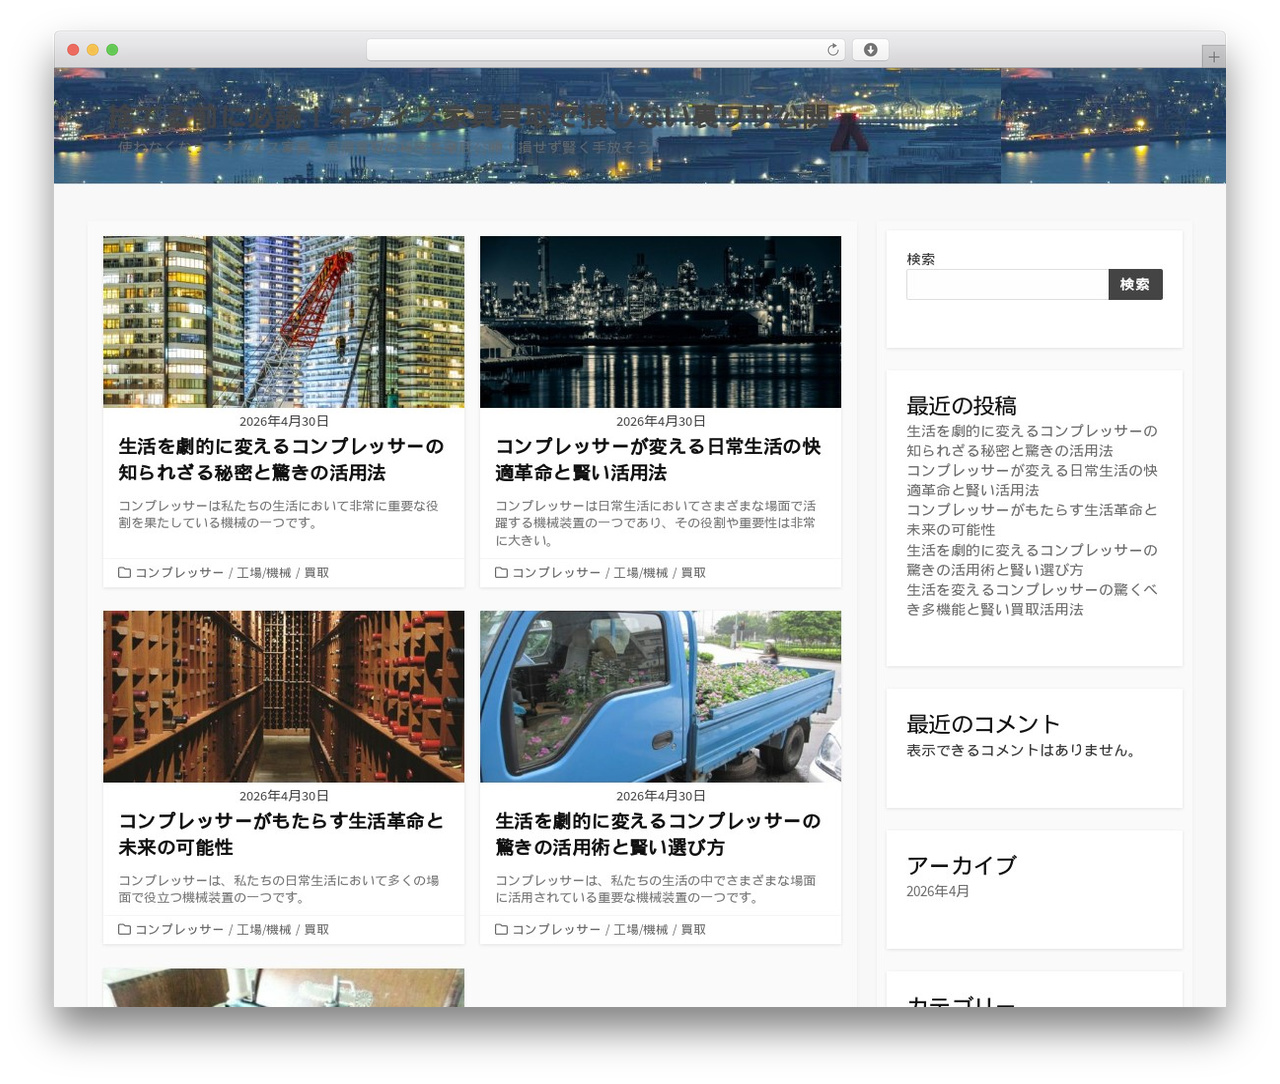Click folder icon under the night factory post
Image resolution: width=1280 pixels, height=1084 pixels.
502,573
